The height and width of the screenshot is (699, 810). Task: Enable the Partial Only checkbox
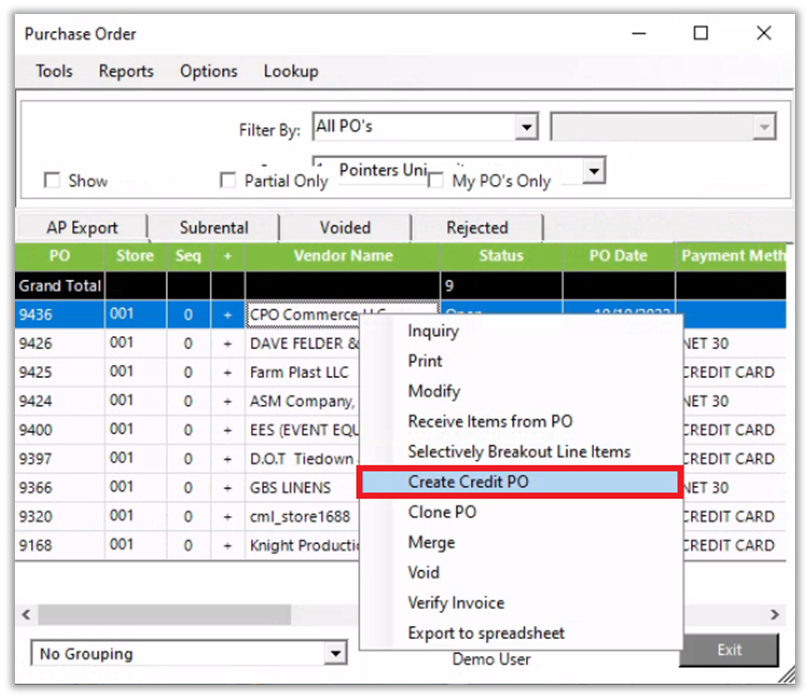(228, 181)
